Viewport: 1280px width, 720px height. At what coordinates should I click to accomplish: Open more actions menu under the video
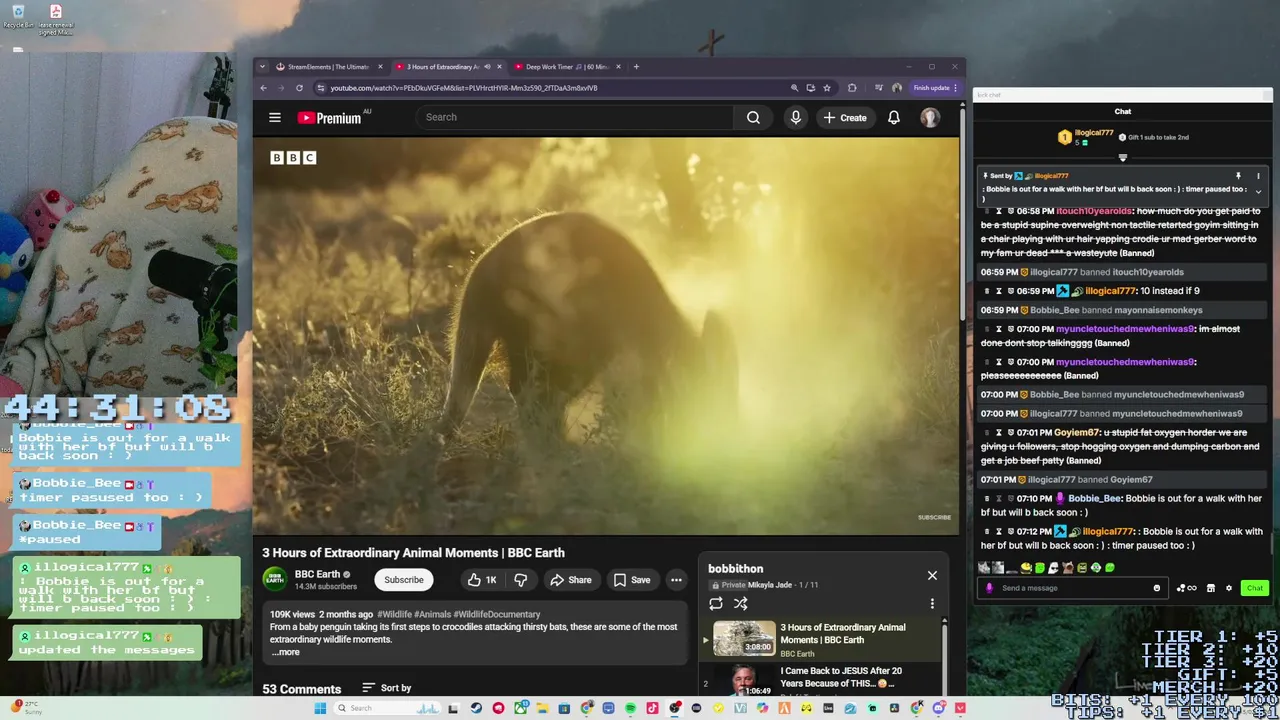pos(676,580)
